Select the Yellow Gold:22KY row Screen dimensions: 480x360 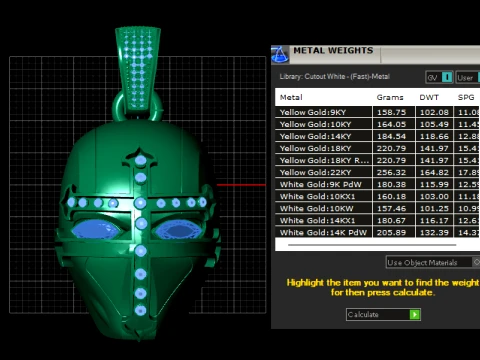pyautogui.click(x=377, y=172)
